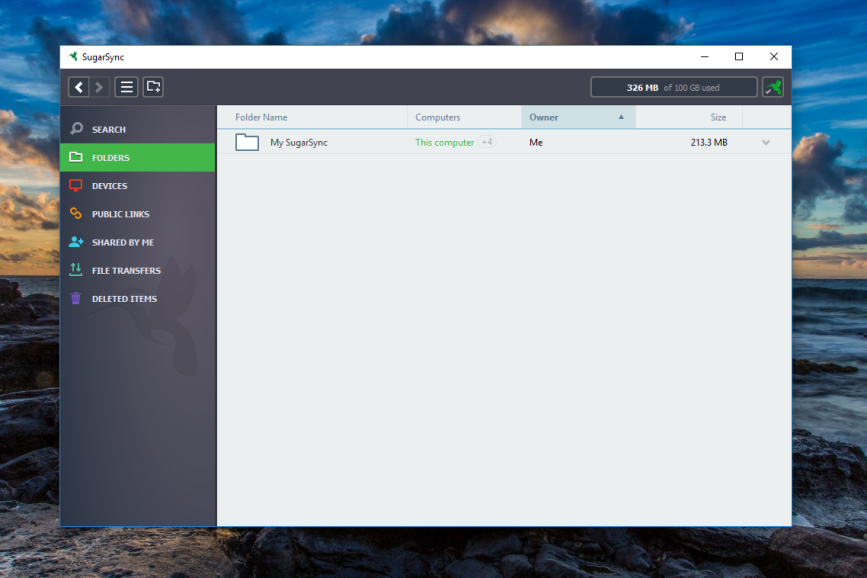Select the Folders sidebar item

138,157
